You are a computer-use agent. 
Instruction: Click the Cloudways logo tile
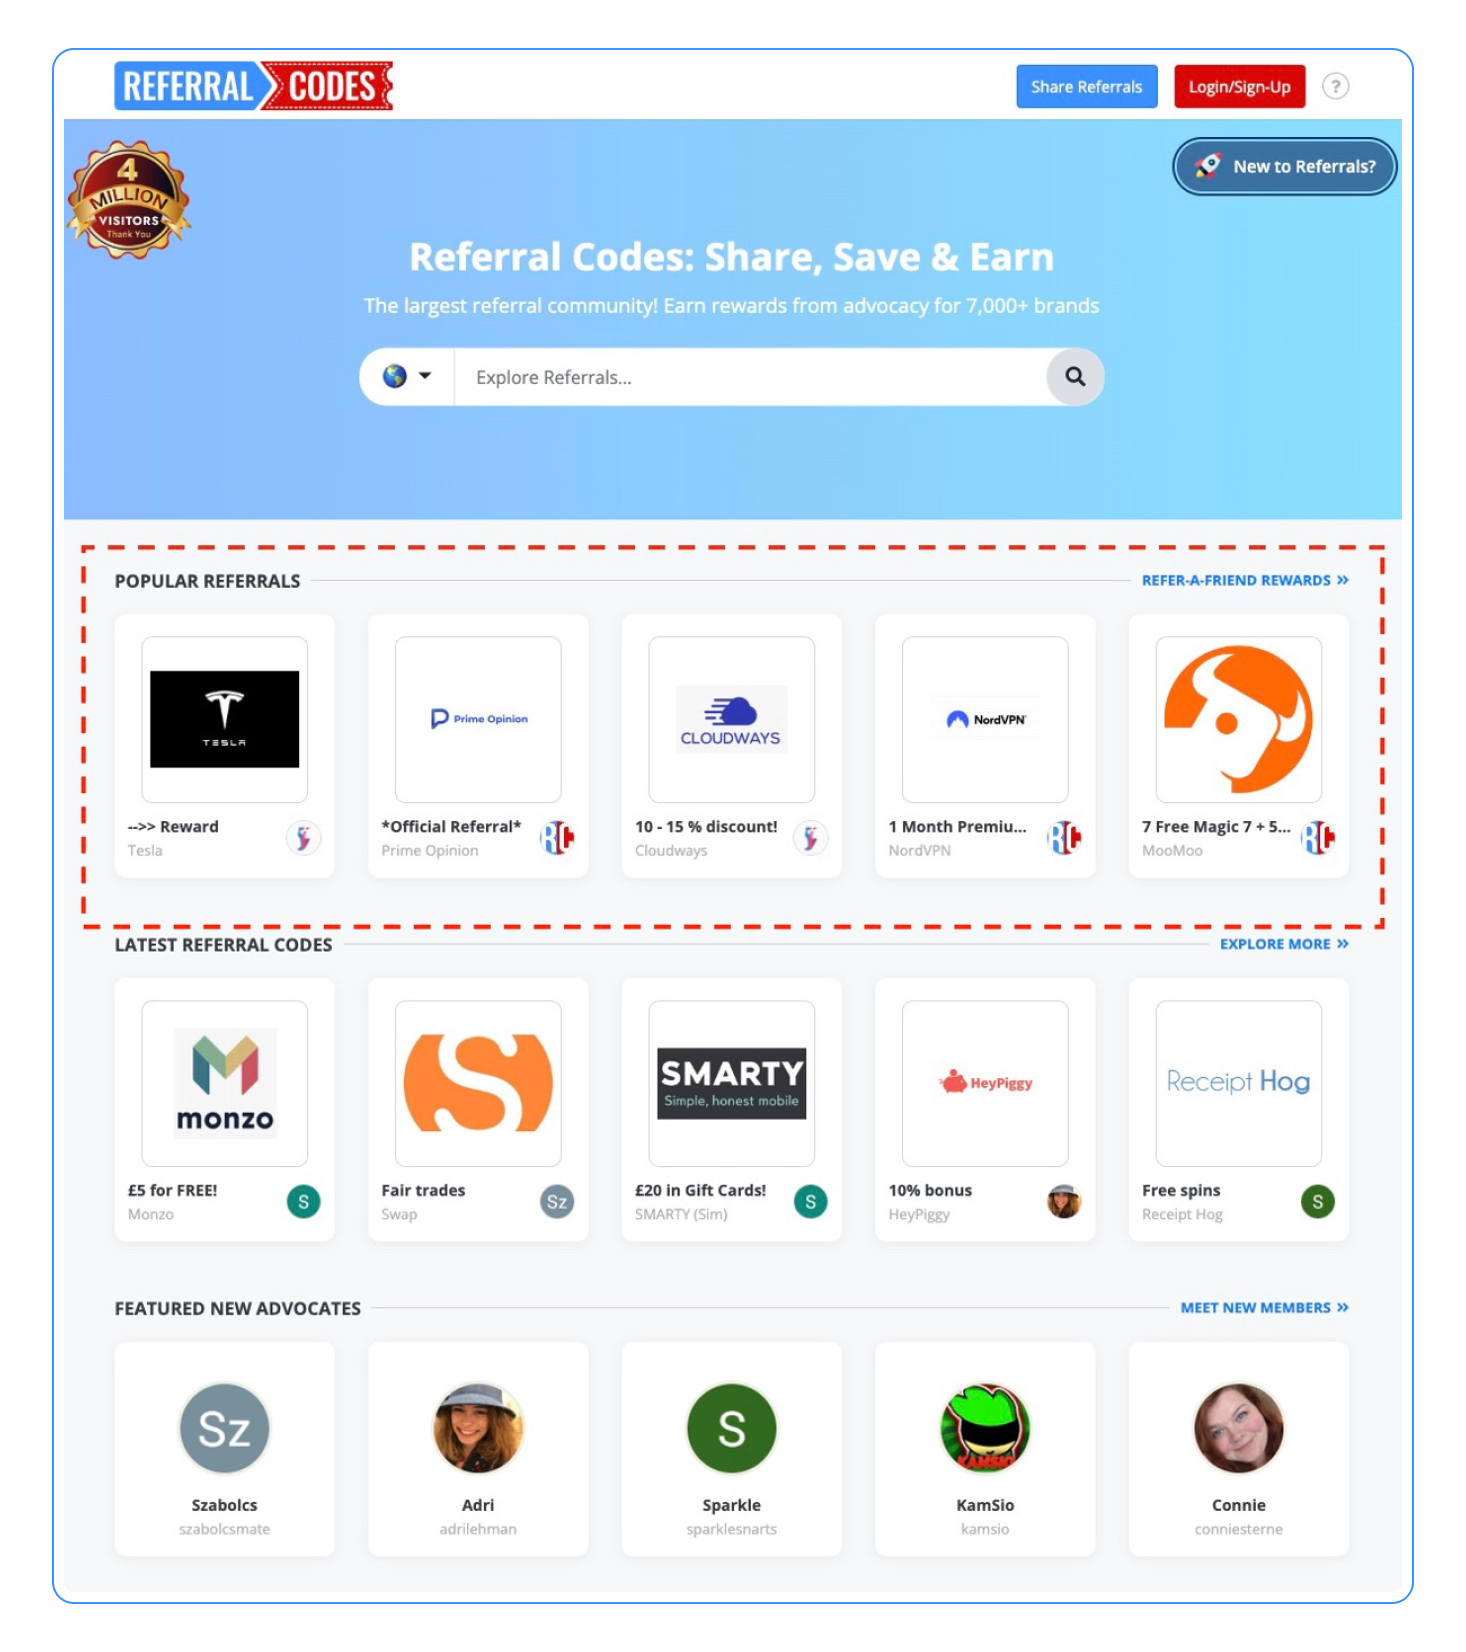(x=732, y=720)
